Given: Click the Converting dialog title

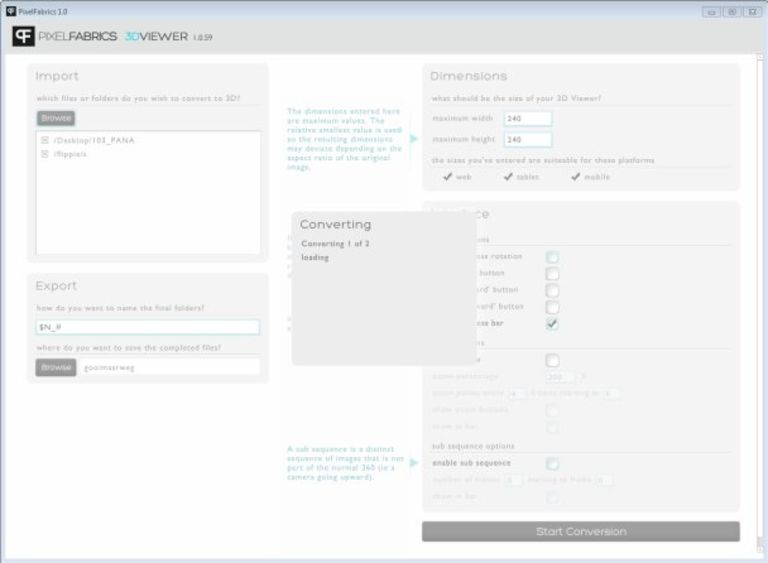Looking at the screenshot, I should tap(336, 224).
